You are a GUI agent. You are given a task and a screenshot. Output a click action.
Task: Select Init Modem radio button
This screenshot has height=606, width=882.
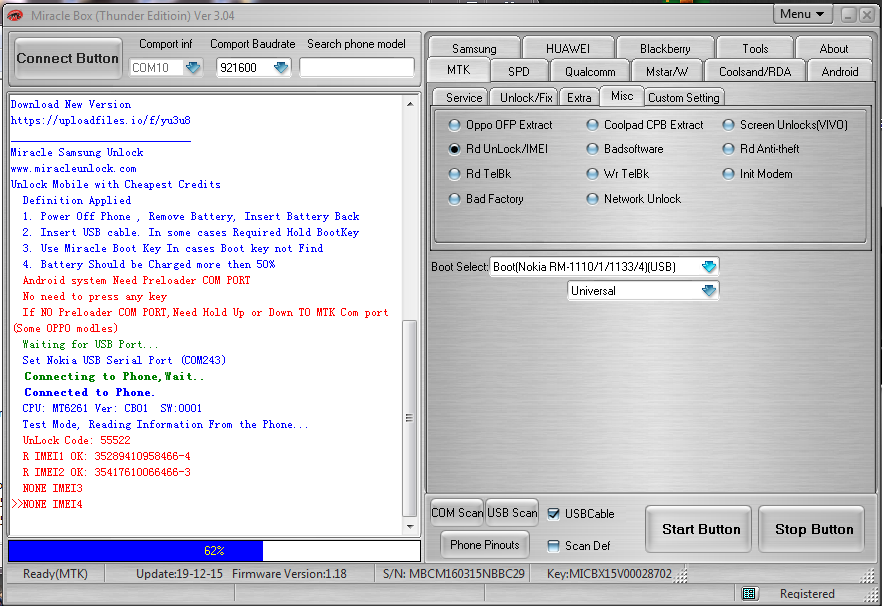pos(728,174)
